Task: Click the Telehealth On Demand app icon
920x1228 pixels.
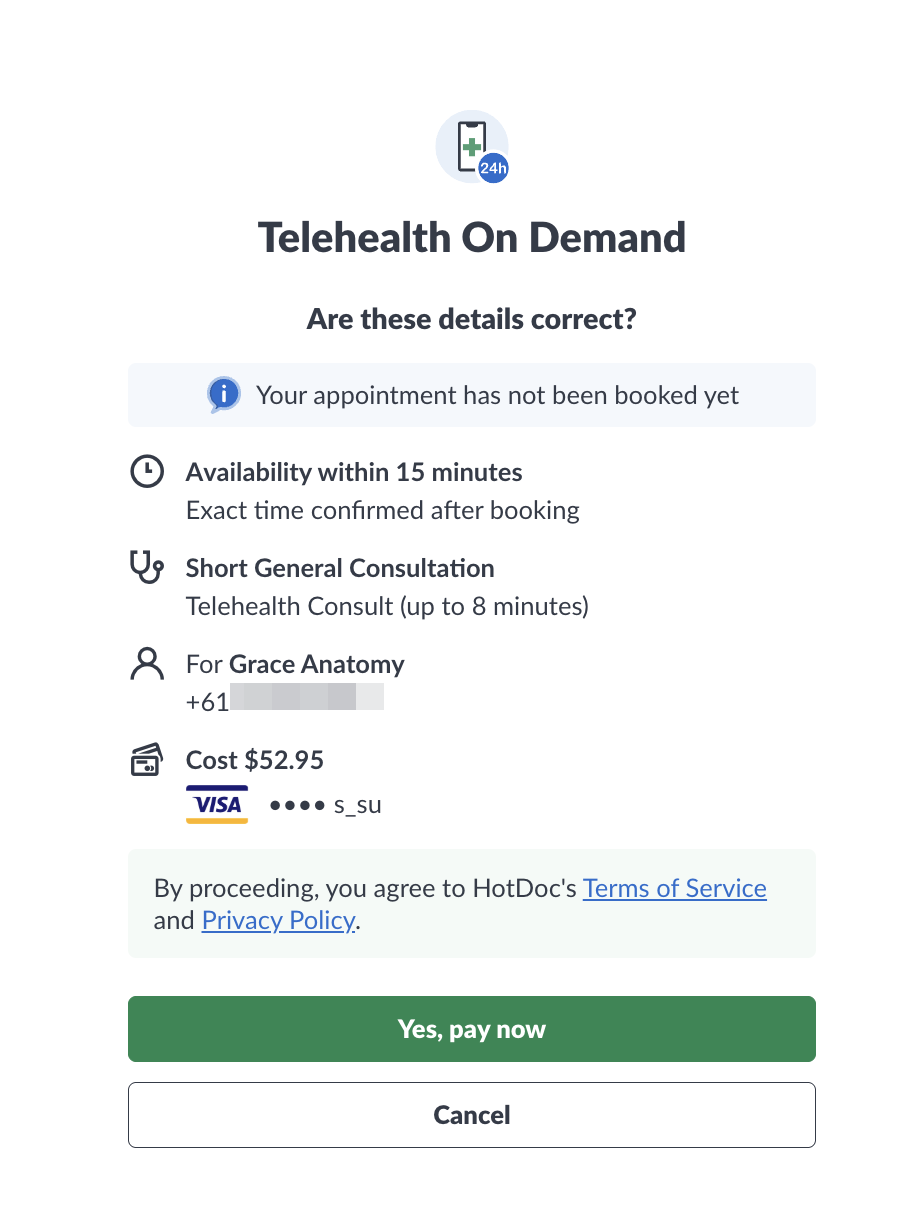Action: click(471, 146)
